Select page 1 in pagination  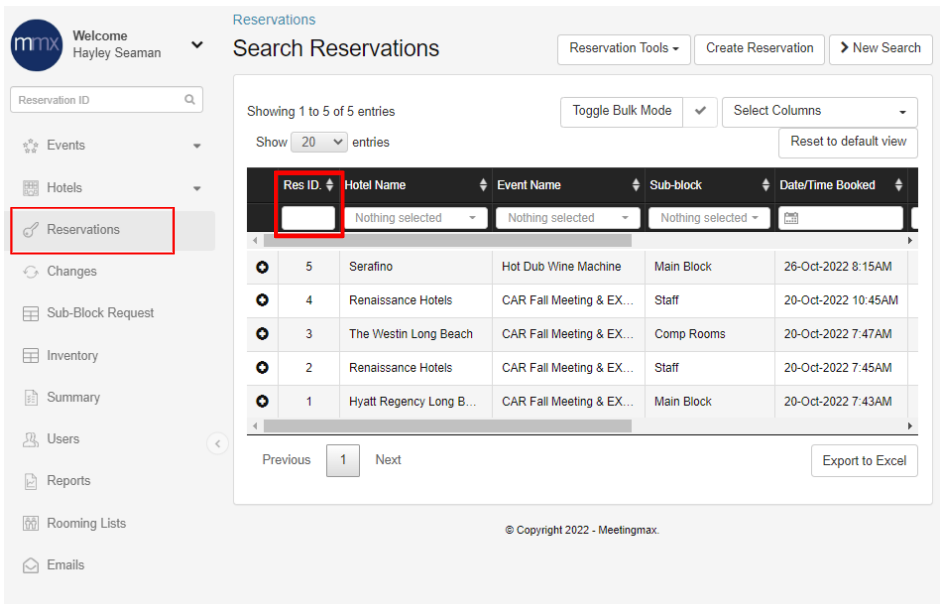click(x=343, y=461)
